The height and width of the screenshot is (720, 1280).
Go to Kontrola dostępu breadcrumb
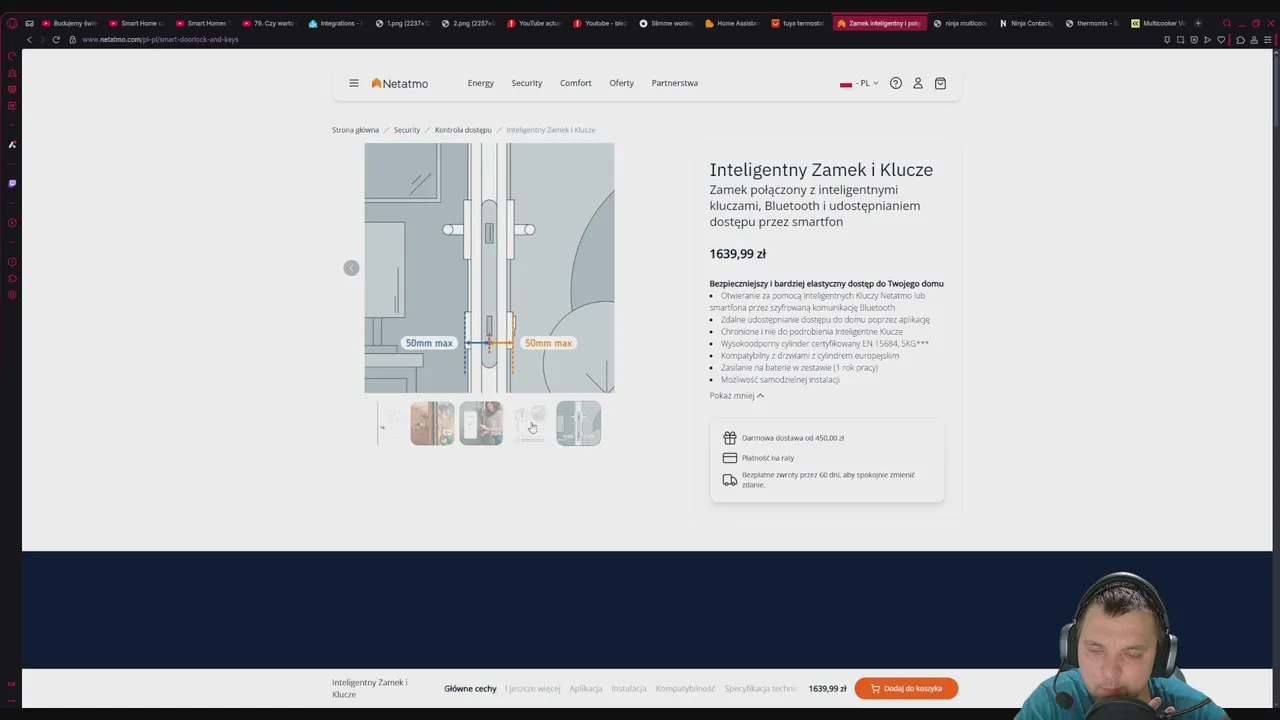coord(463,130)
